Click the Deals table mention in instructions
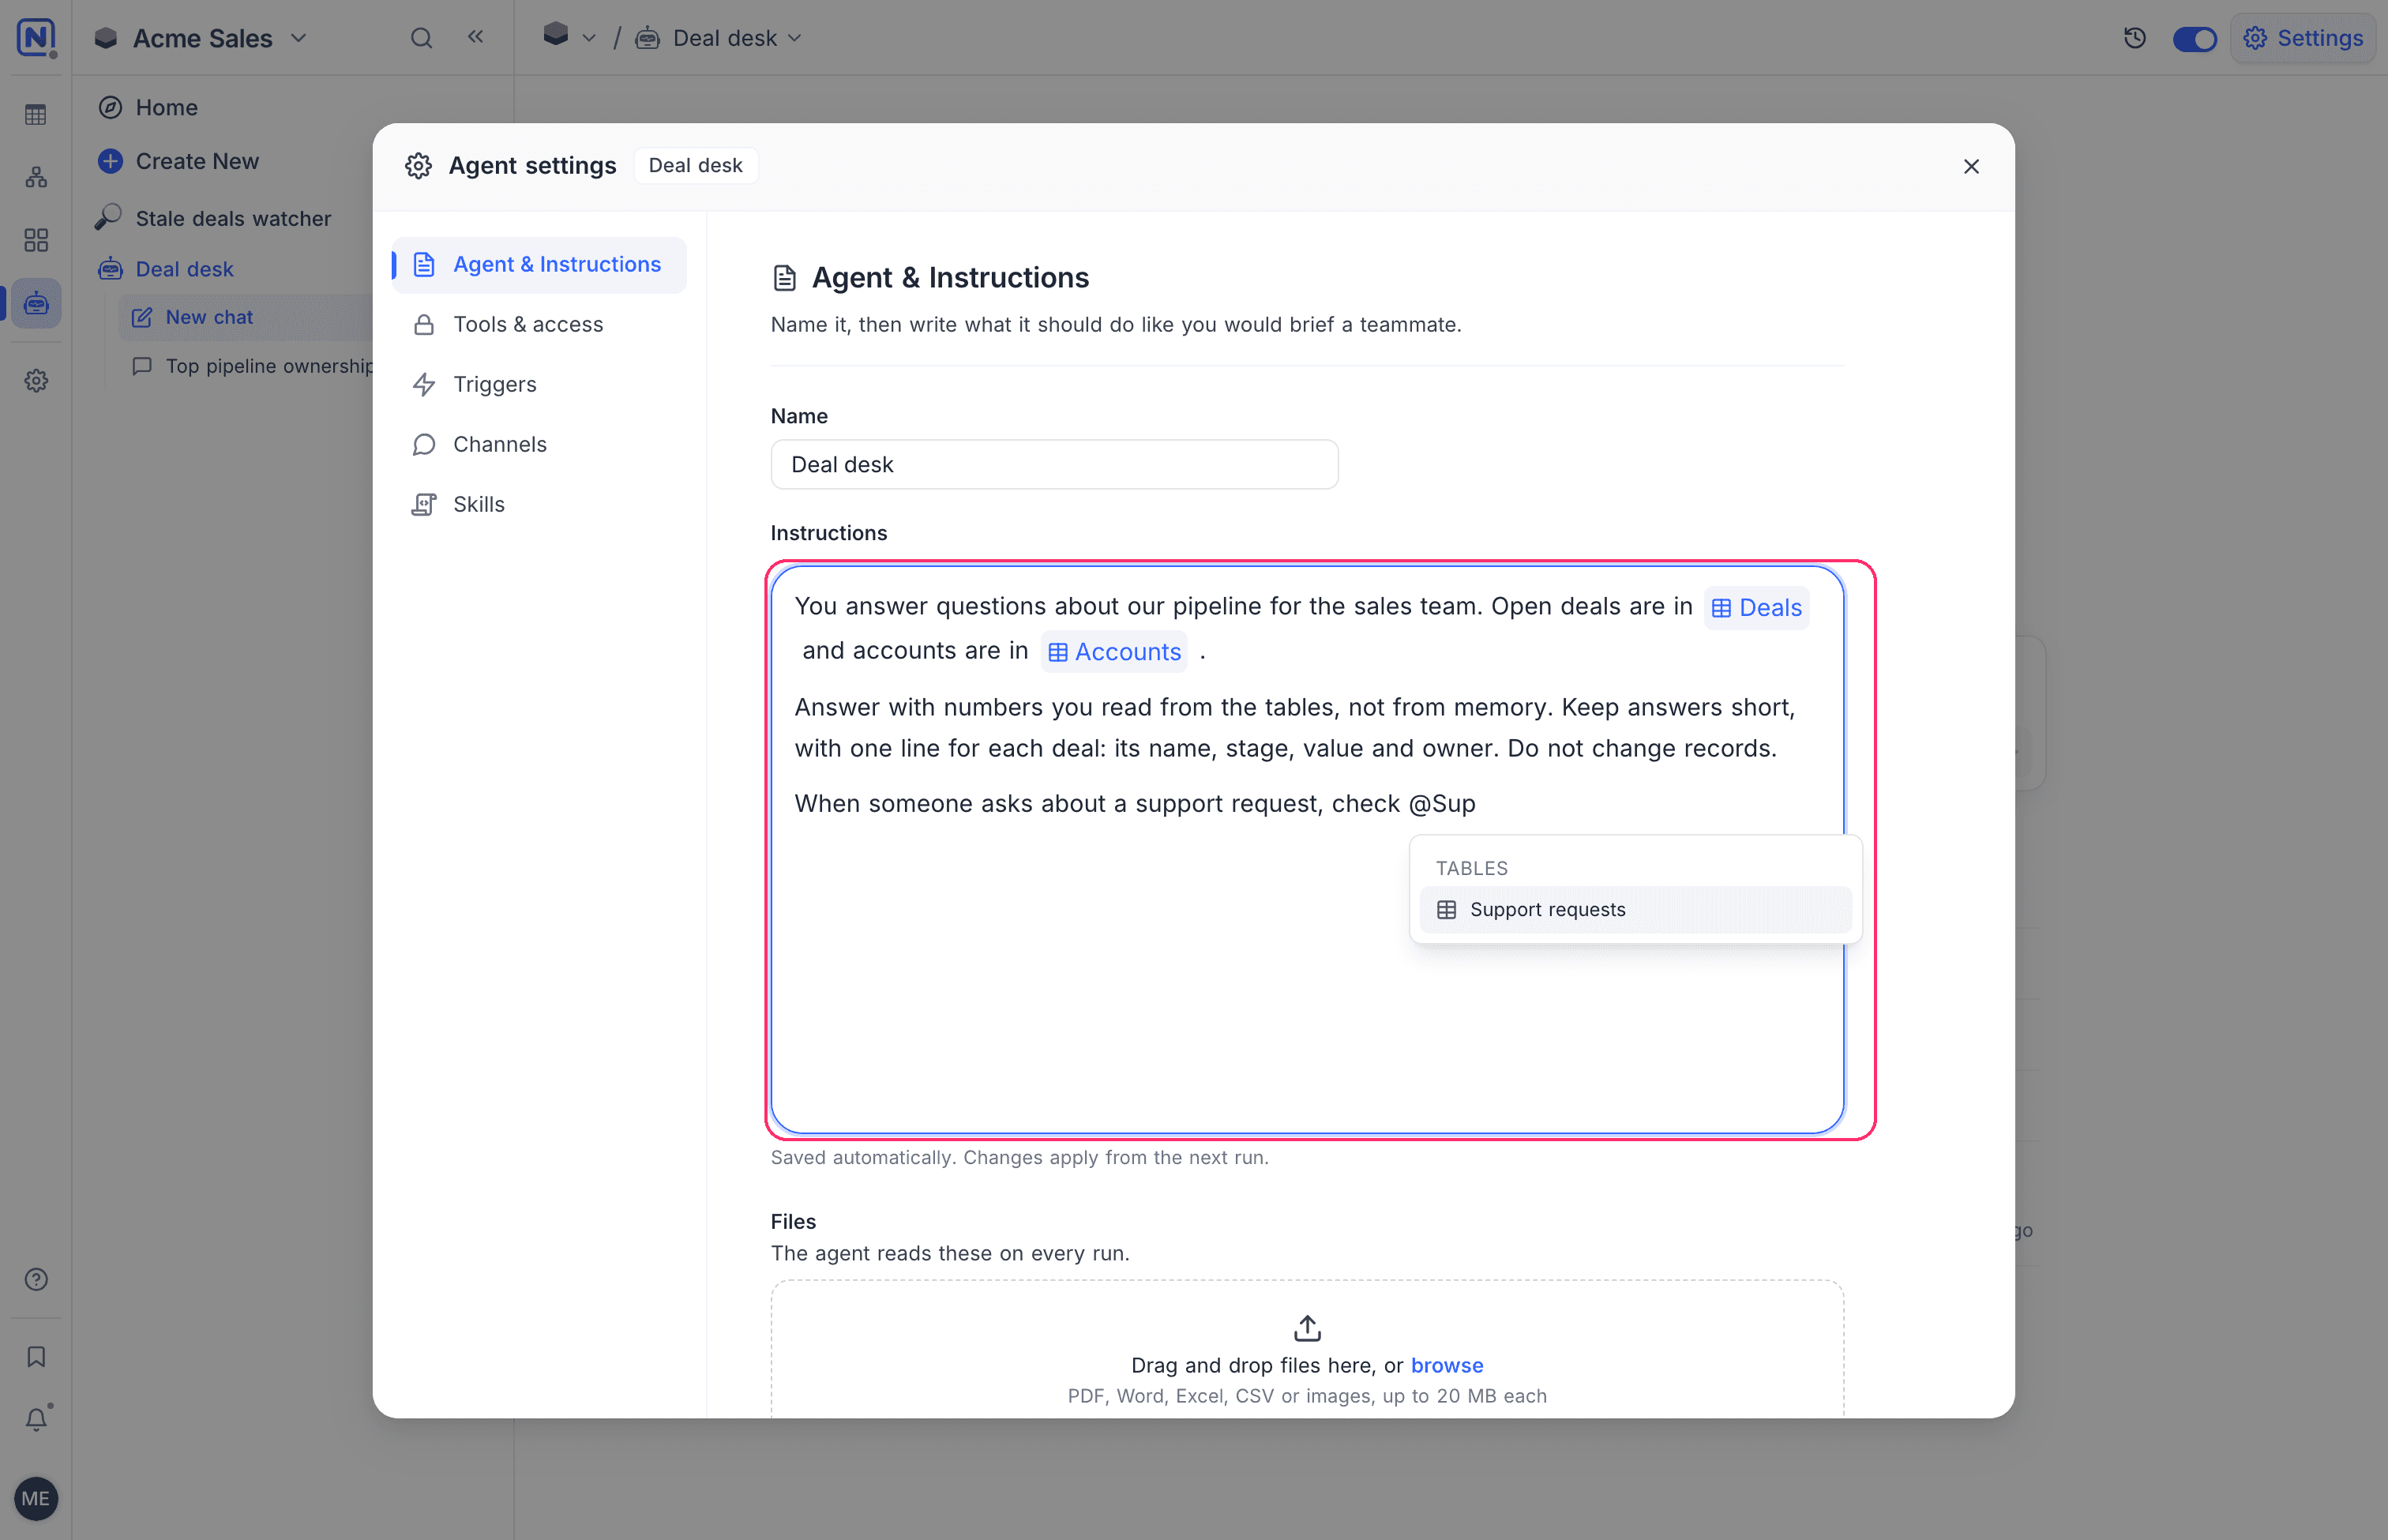 [1756, 608]
